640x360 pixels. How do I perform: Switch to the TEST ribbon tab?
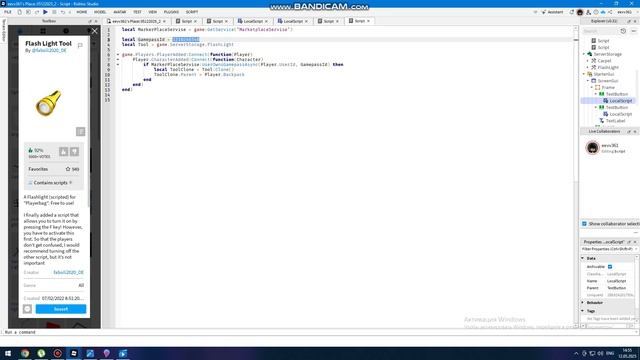click(137, 12)
